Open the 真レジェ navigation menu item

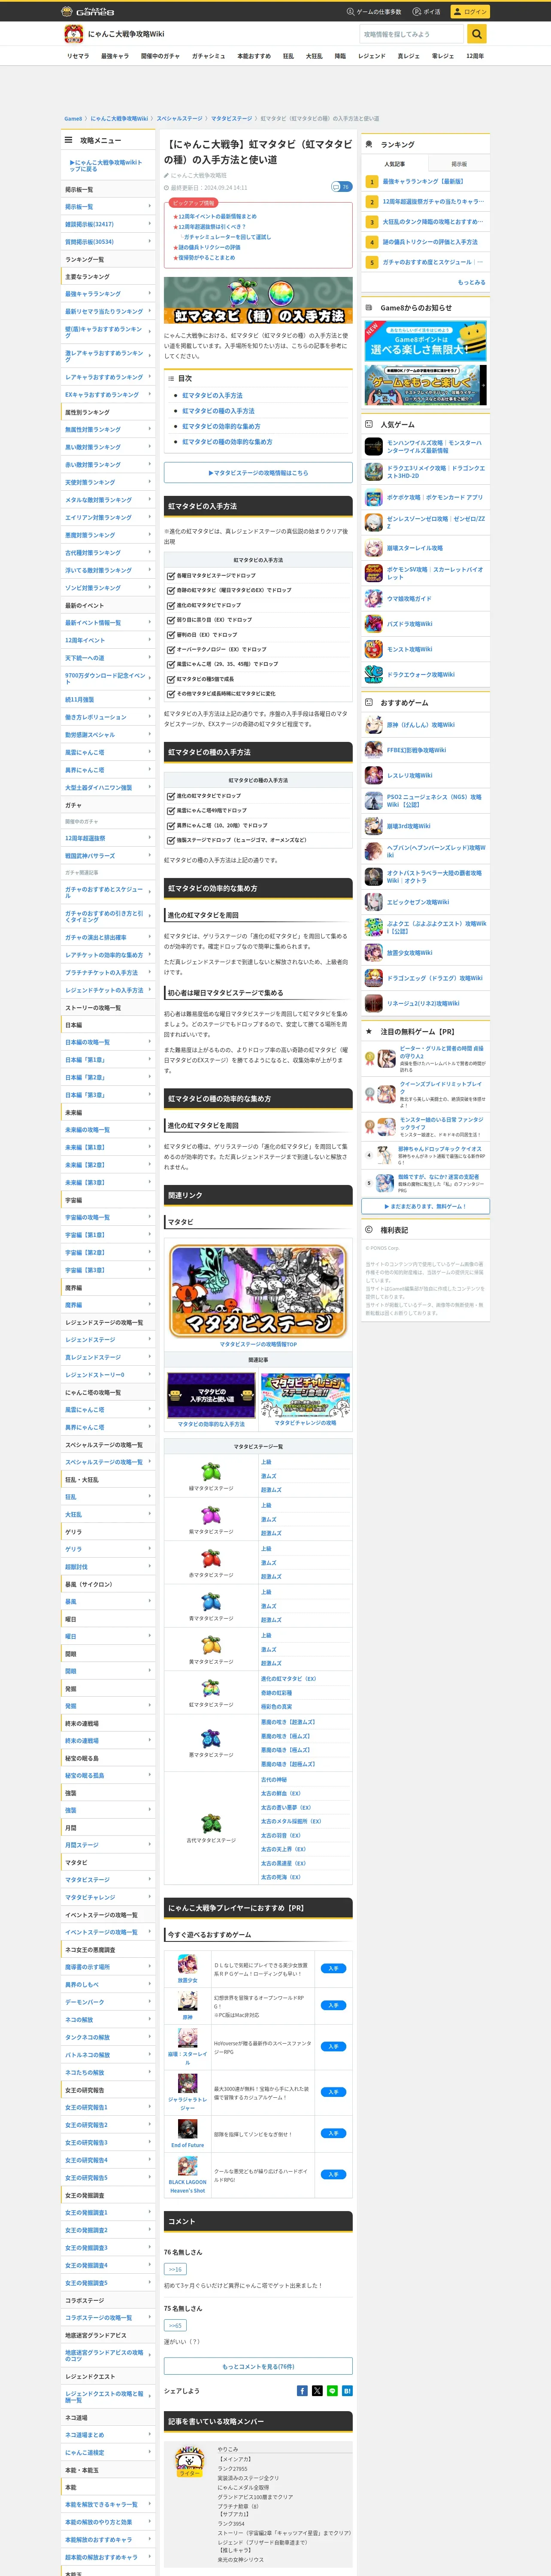coord(408,56)
